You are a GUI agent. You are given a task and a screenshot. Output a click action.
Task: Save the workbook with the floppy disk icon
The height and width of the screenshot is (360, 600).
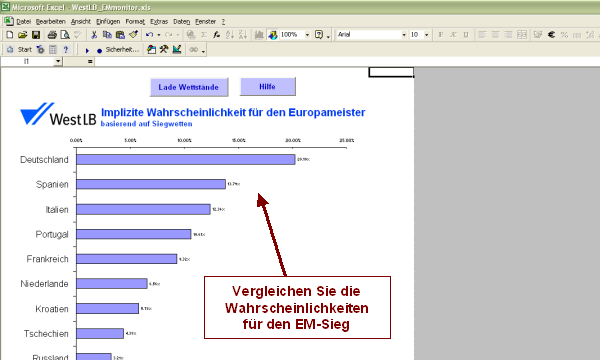pyautogui.click(x=36, y=35)
